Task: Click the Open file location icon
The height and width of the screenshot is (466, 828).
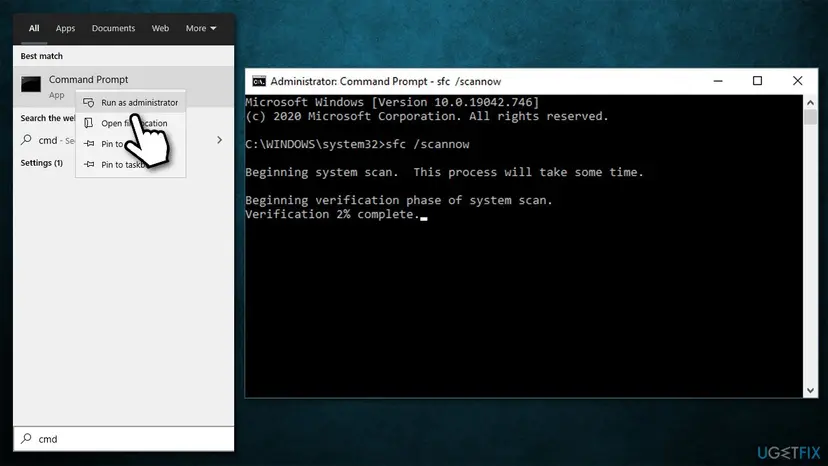Action: (x=89, y=123)
